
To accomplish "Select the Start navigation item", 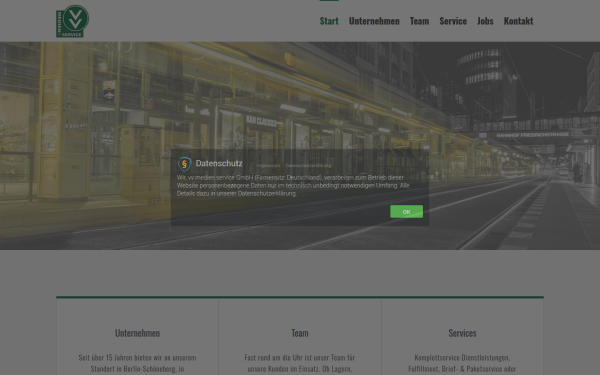I will coord(329,21).
